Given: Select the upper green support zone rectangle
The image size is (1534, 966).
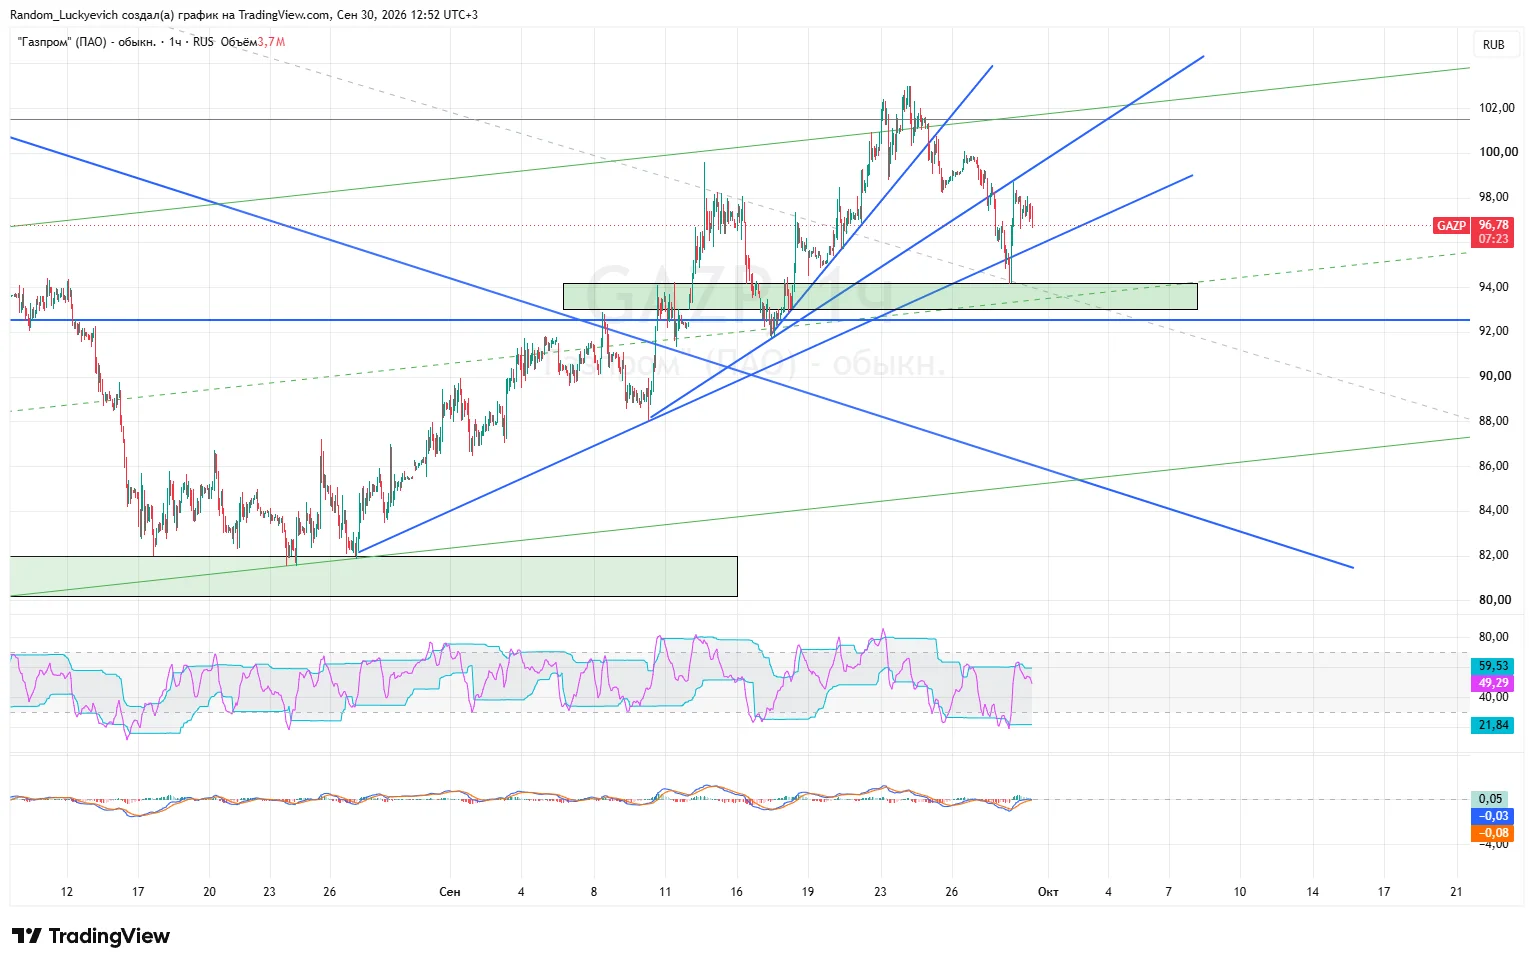Looking at the screenshot, I should (x=880, y=296).
